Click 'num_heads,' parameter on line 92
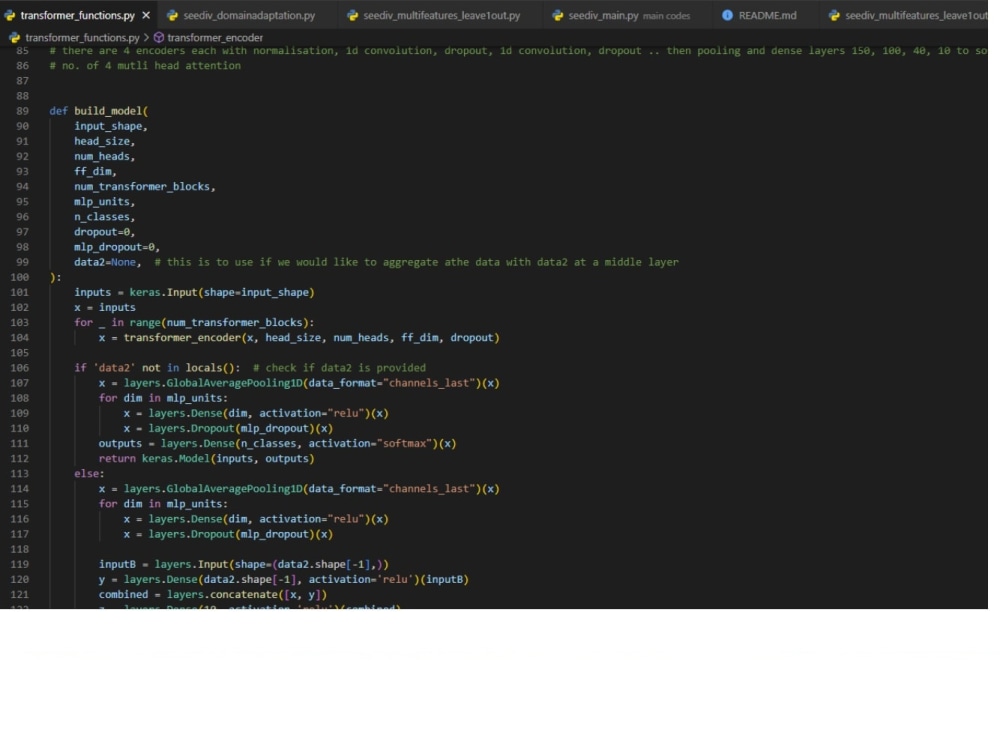The width and height of the screenshot is (1000, 750). 105,156
